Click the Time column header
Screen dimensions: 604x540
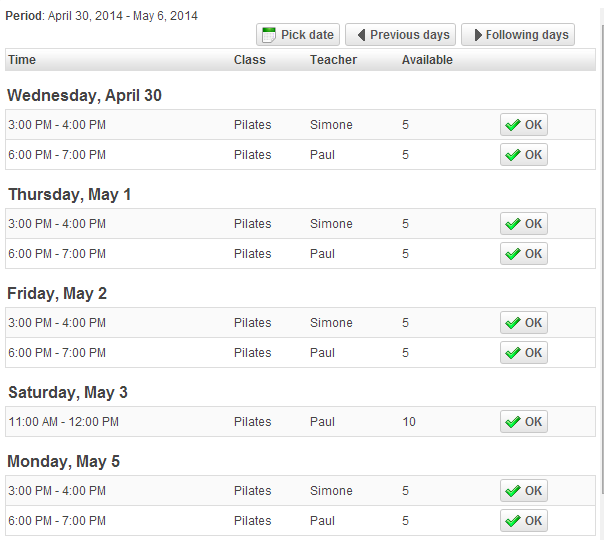(x=22, y=60)
